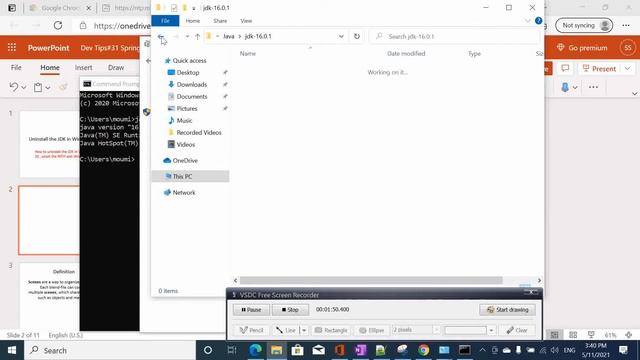640x360 pixels.
Task: Open the Share ribbon tab
Action: tap(220, 21)
